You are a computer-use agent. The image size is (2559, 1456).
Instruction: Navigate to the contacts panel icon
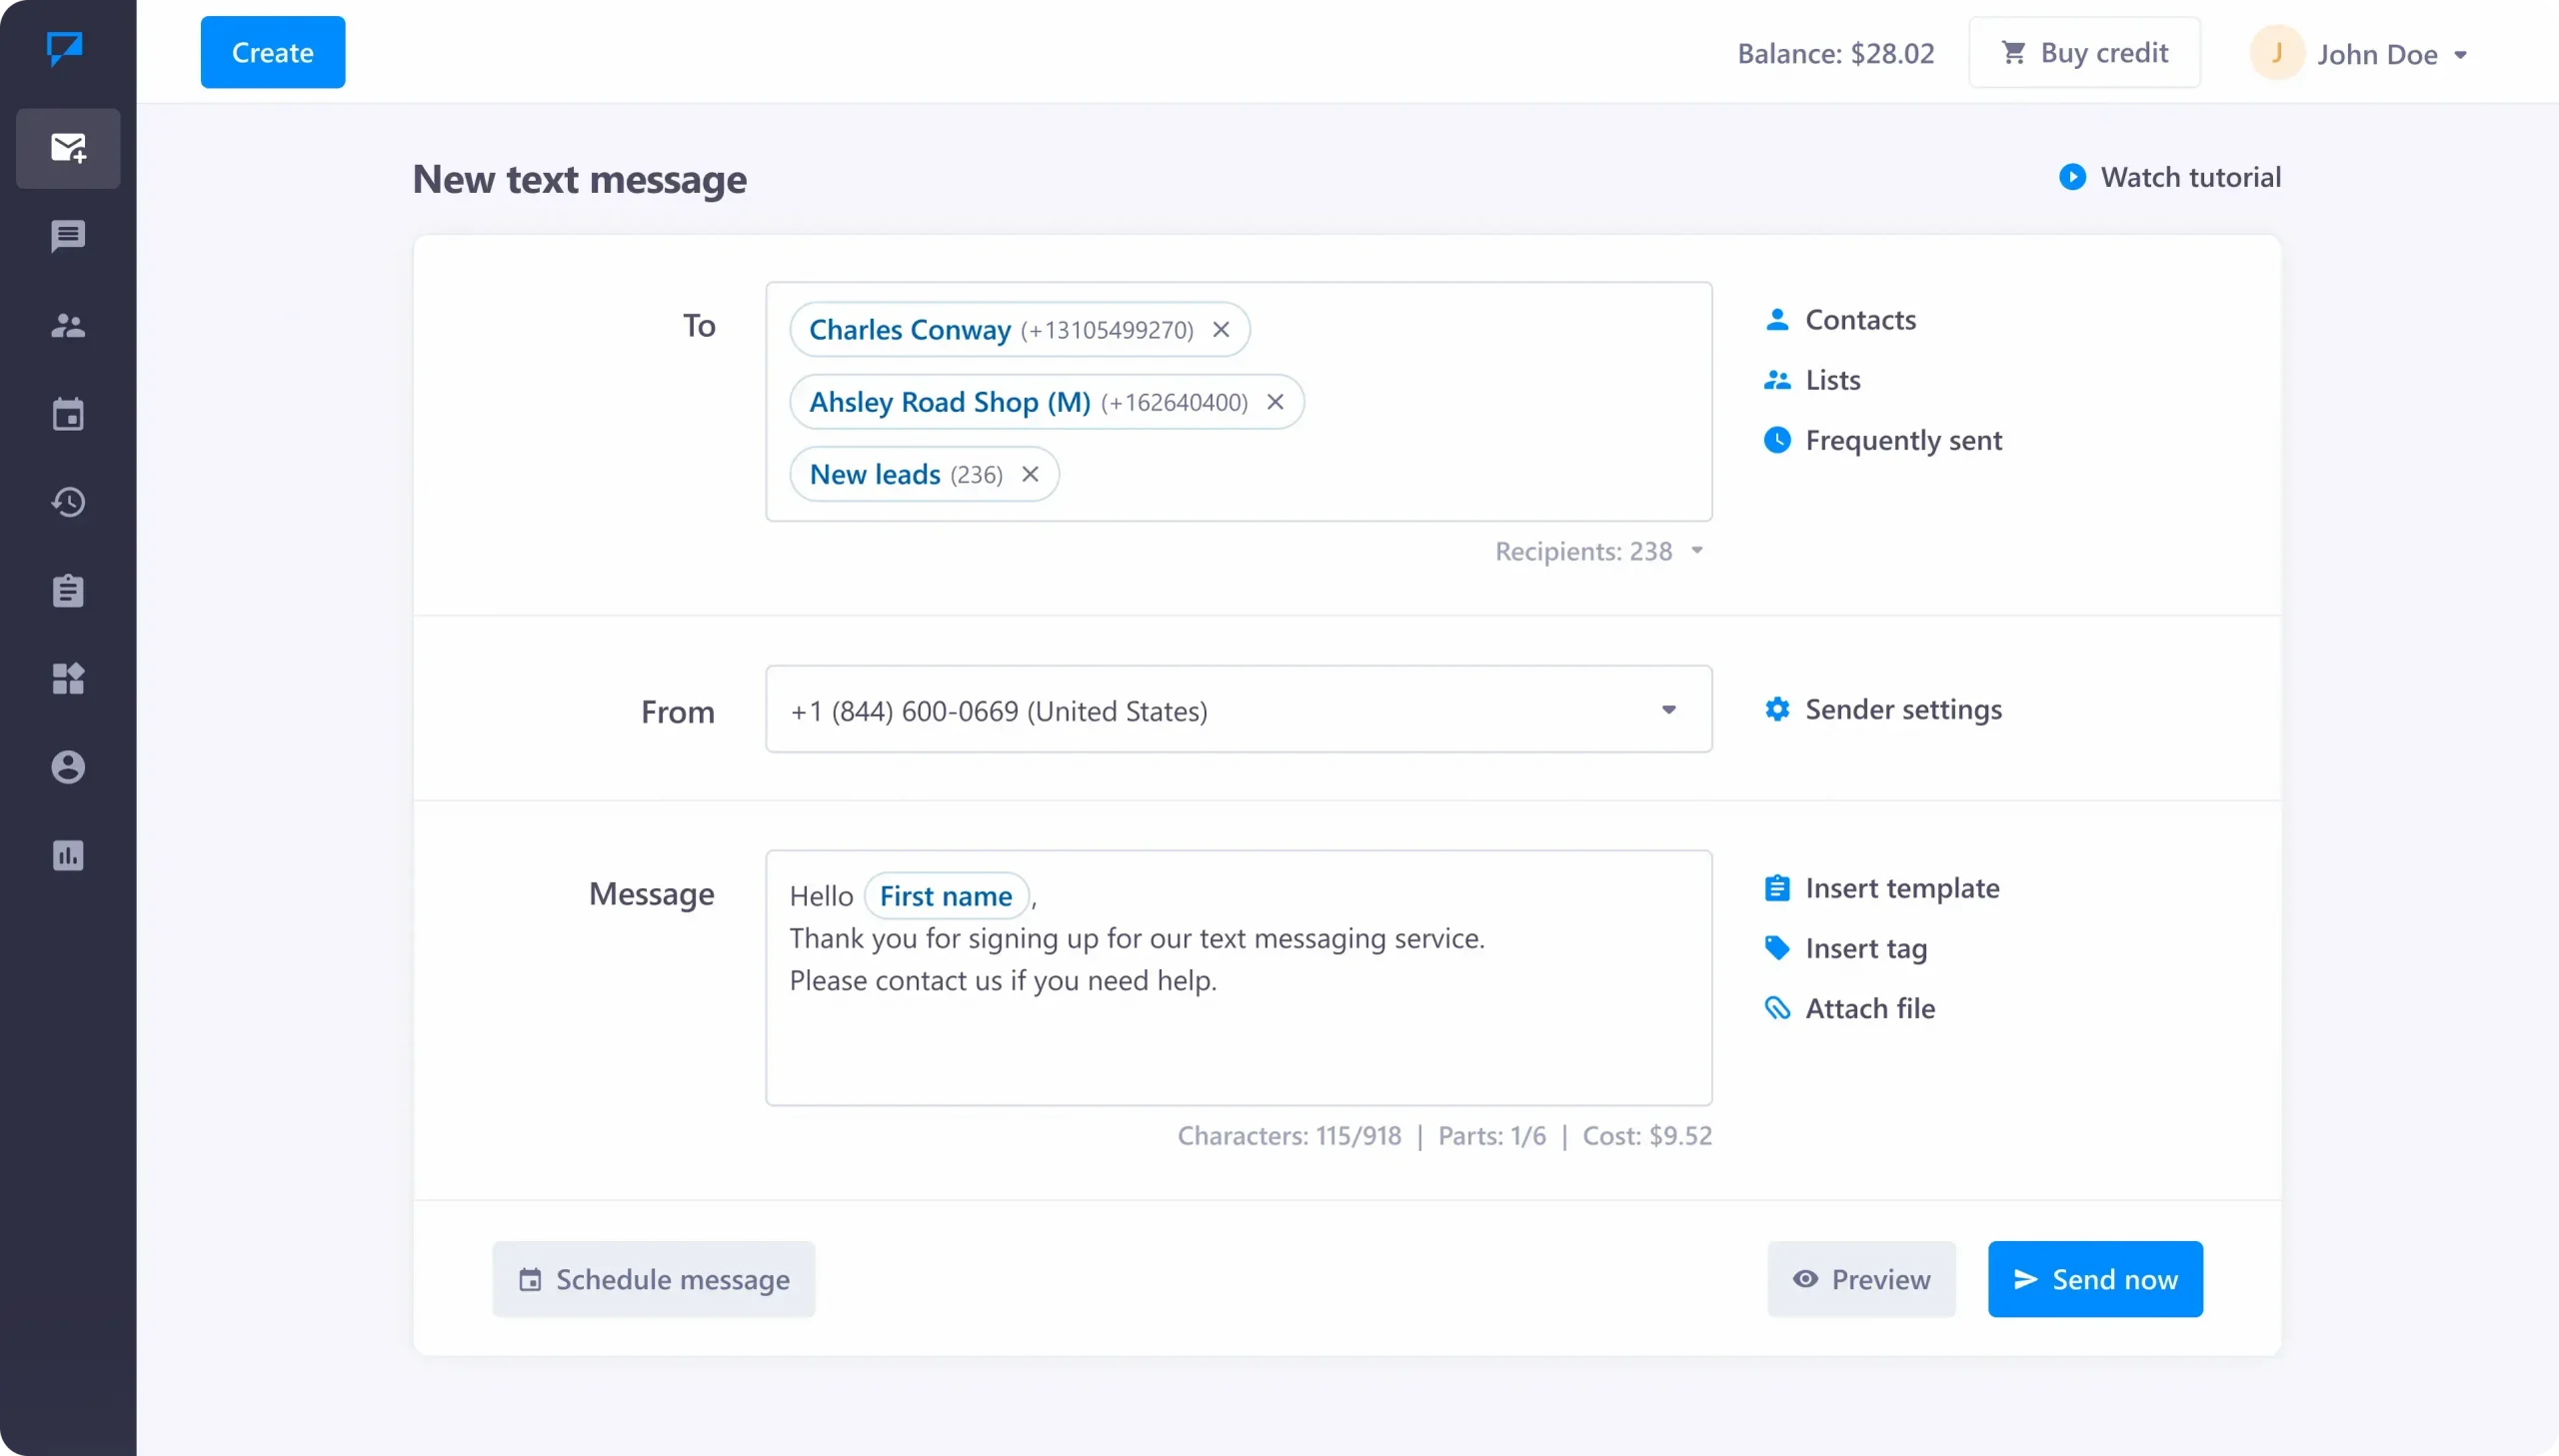click(x=67, y=325)
